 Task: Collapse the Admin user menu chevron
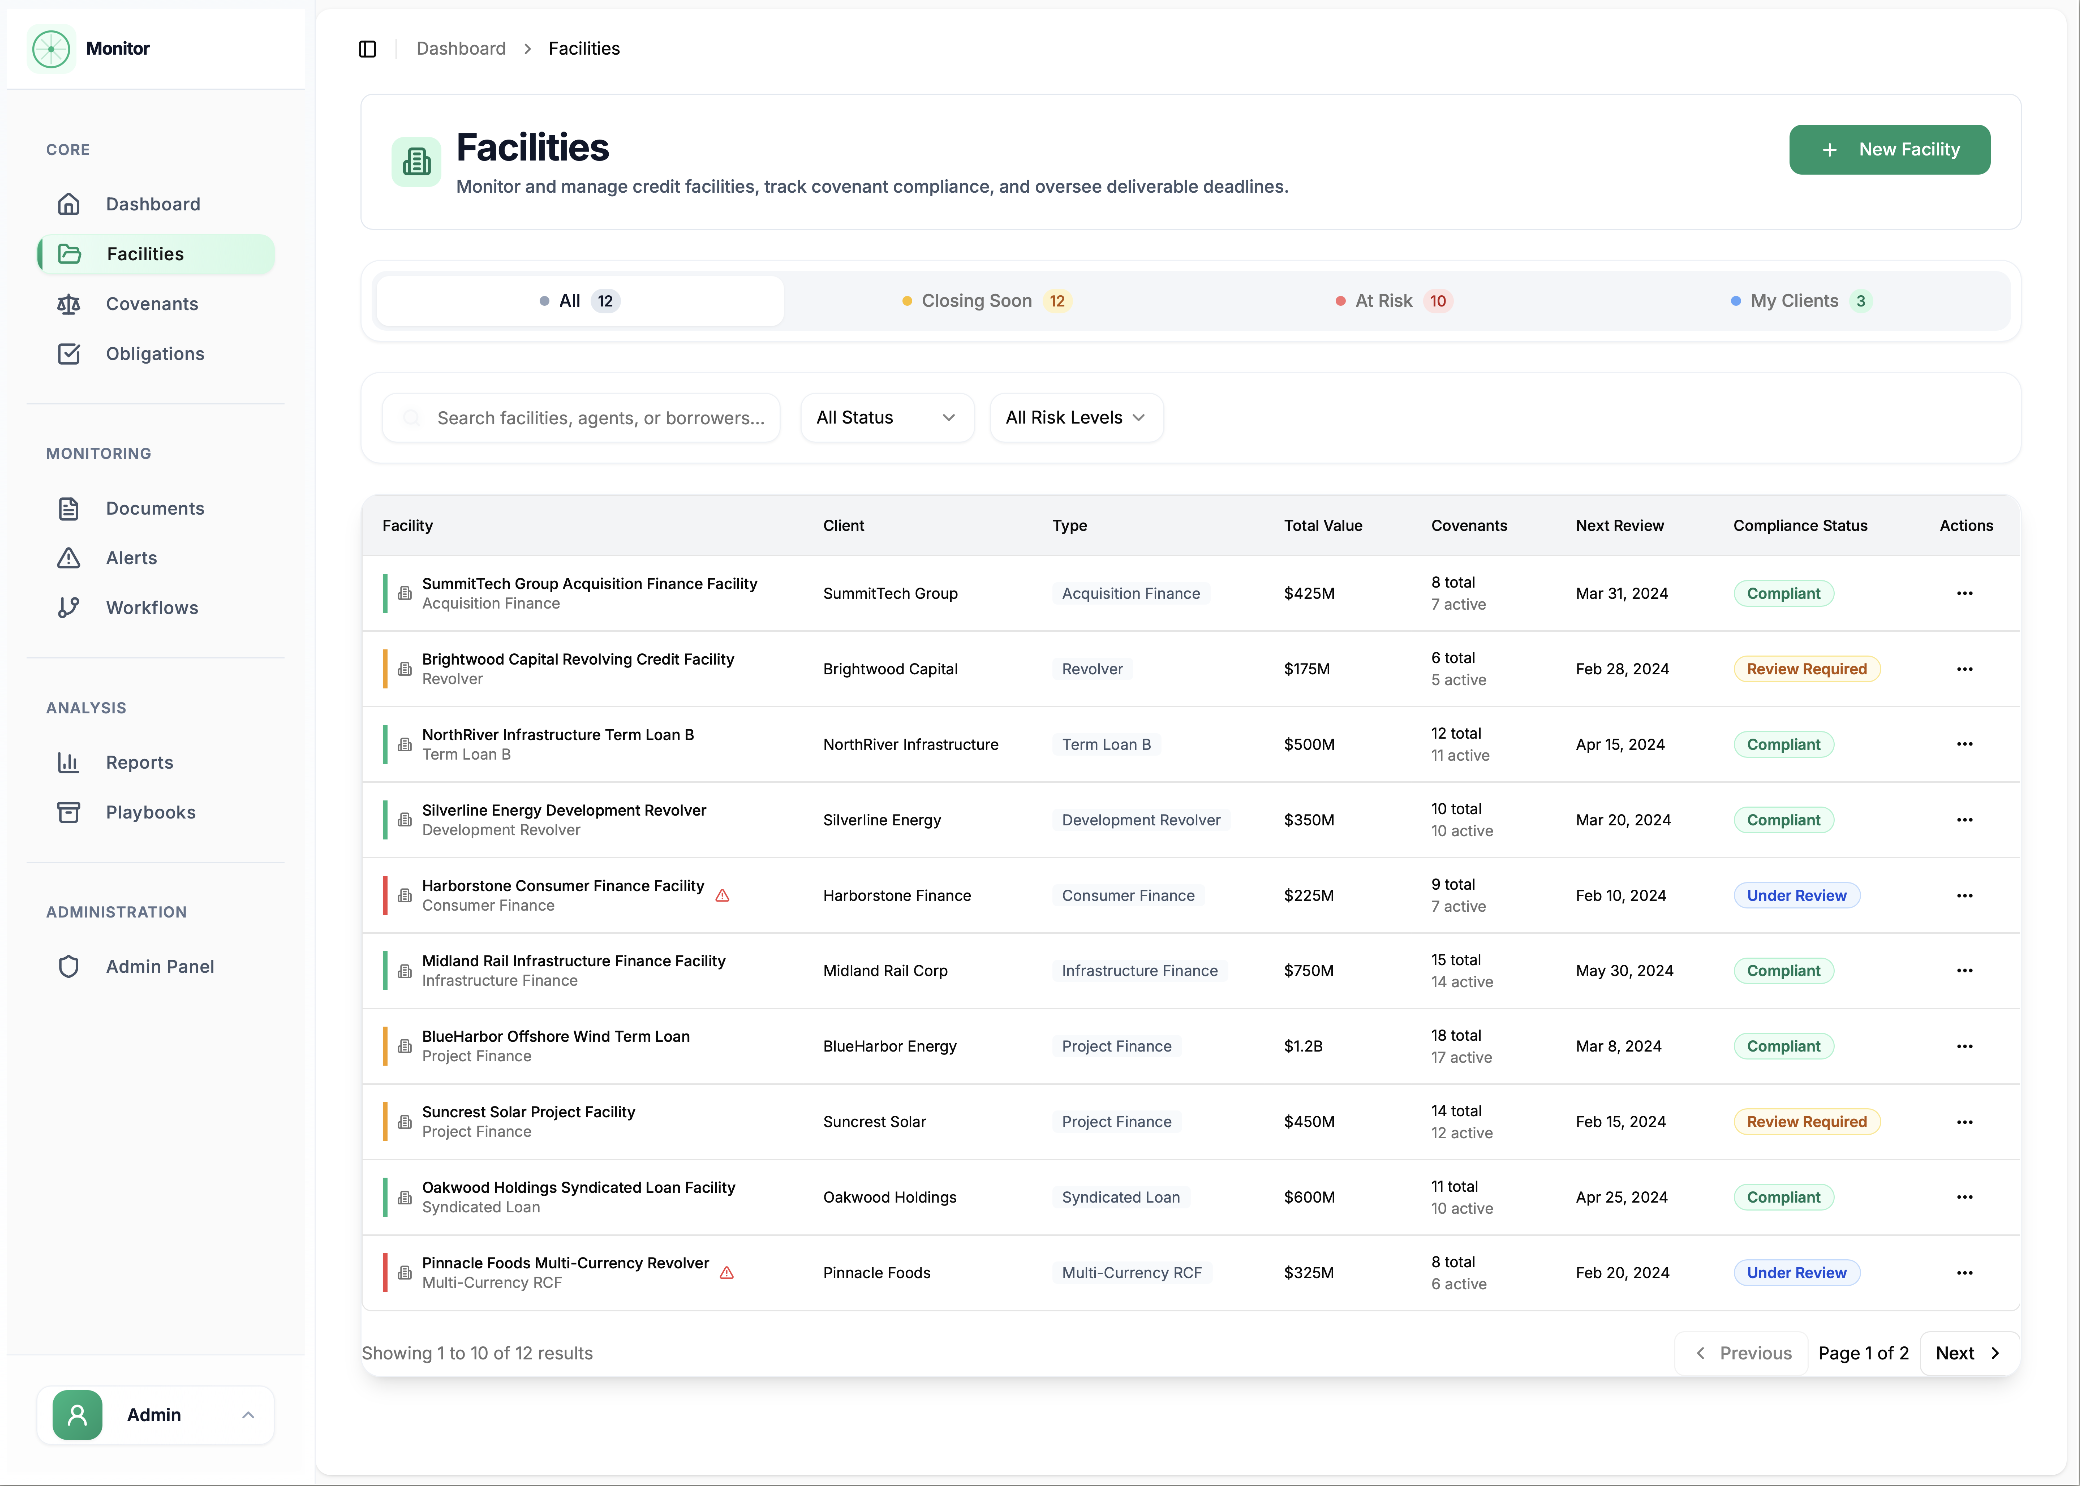pos(249,1415)
